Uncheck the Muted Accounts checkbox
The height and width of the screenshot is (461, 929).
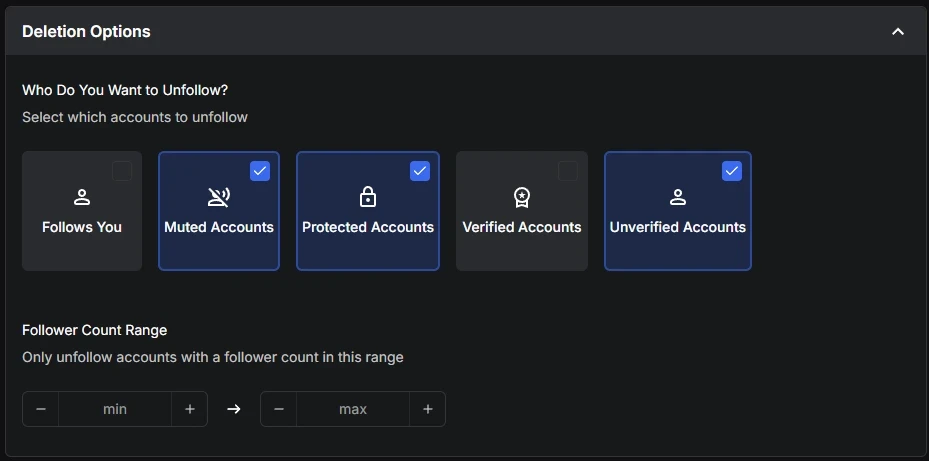pyautogui.click(x=260, y=171)
